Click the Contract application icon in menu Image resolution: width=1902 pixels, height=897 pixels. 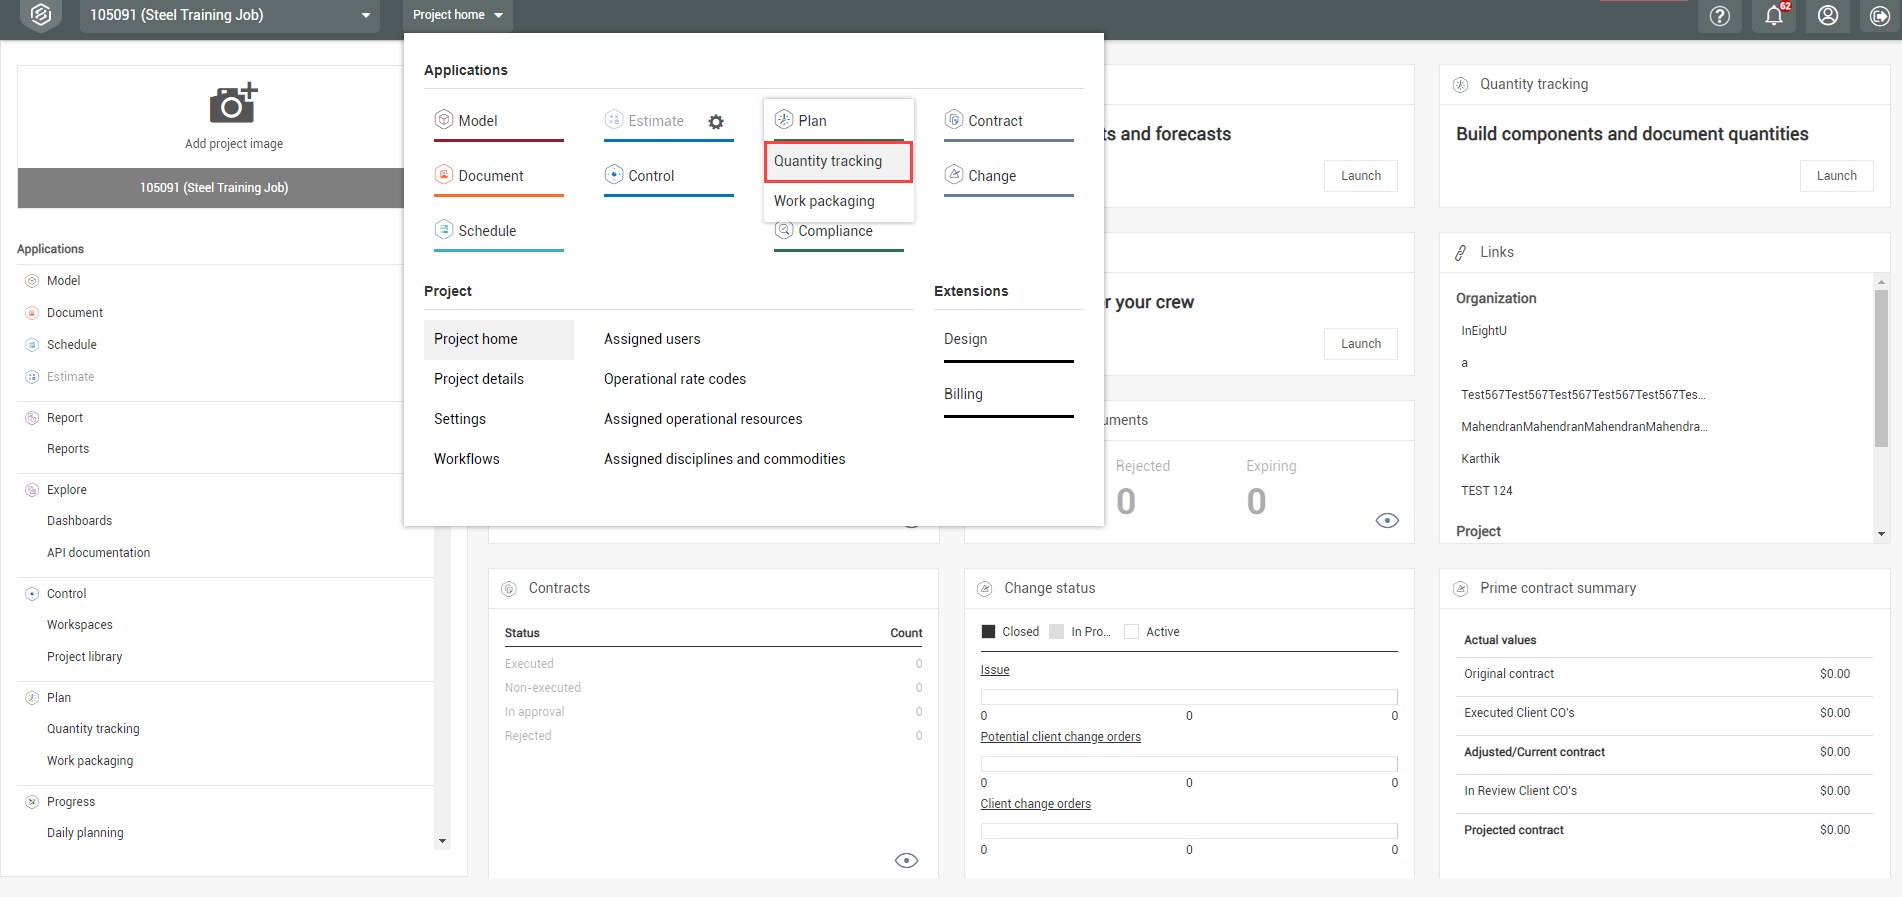(x=954, y=120)
